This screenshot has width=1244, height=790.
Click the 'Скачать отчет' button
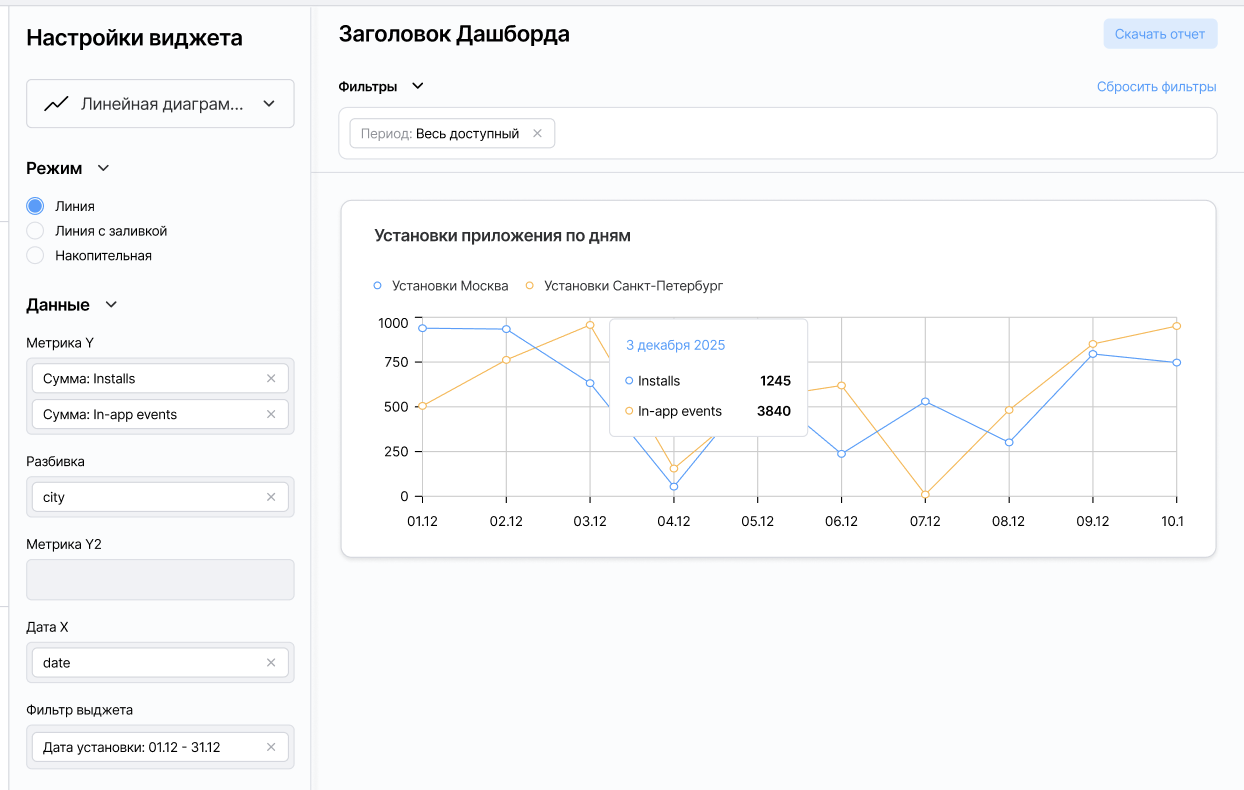click(1160, 34)
